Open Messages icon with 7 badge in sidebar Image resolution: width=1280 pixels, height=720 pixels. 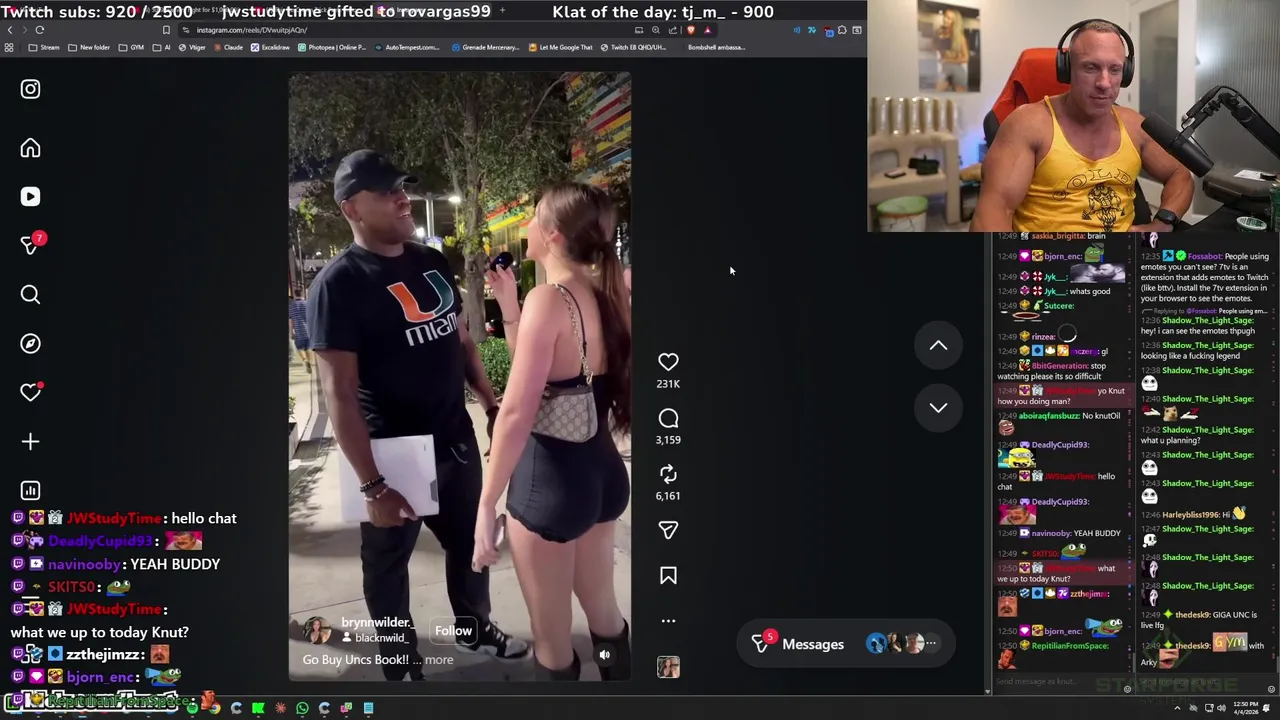pos(30,245)
